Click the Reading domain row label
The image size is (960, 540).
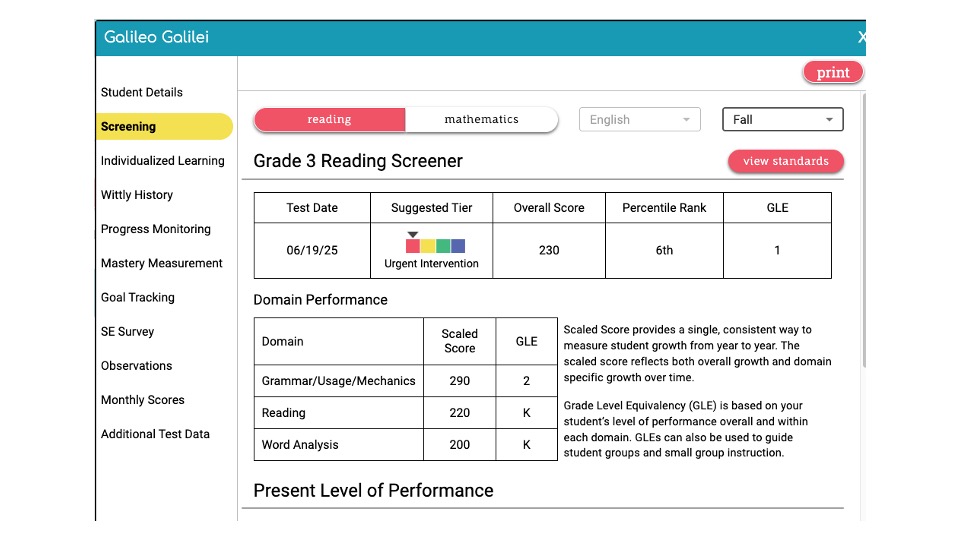coord(283,413)
